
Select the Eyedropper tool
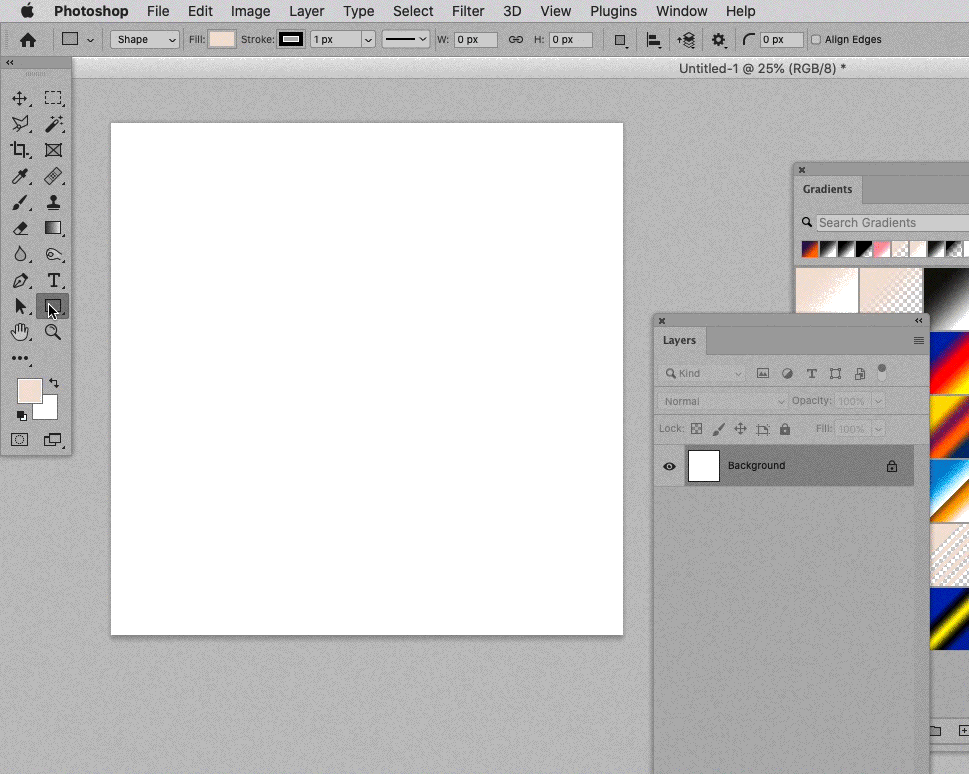20,176
